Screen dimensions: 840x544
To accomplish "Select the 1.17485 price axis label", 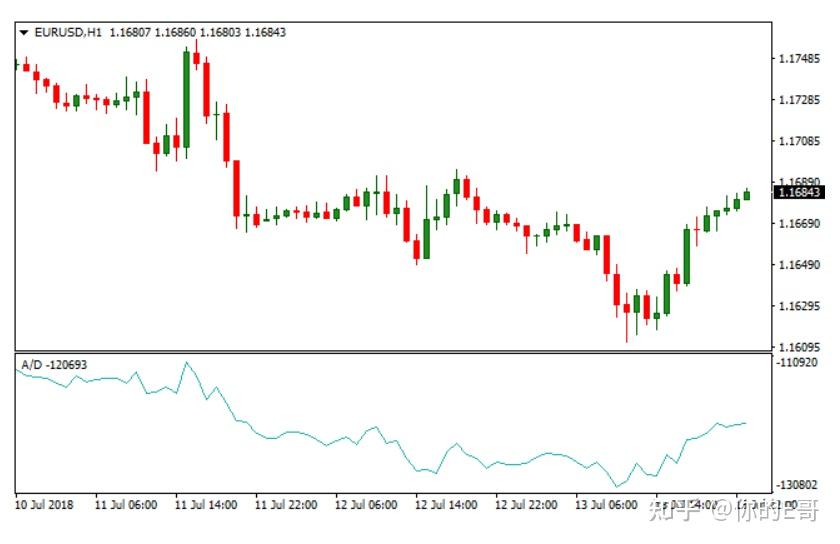I will click(x=799, y=58).
